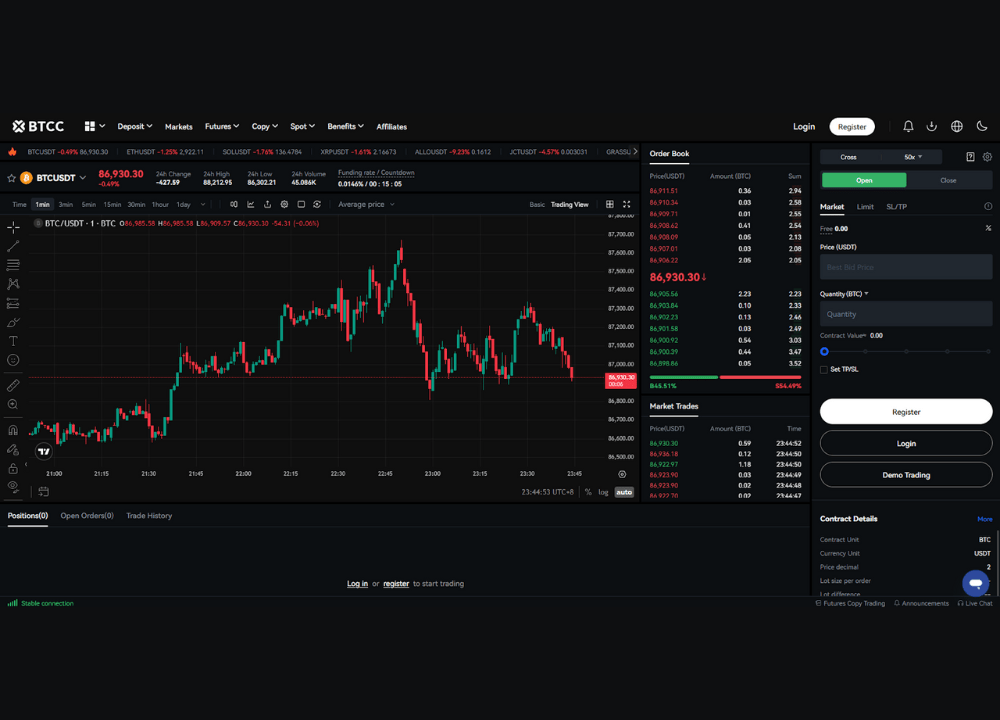This screenshot has height=720, width=1000.
Task: Select the crosshair cursor tool on chart sidebar
Action: click(x=12, y=227)
